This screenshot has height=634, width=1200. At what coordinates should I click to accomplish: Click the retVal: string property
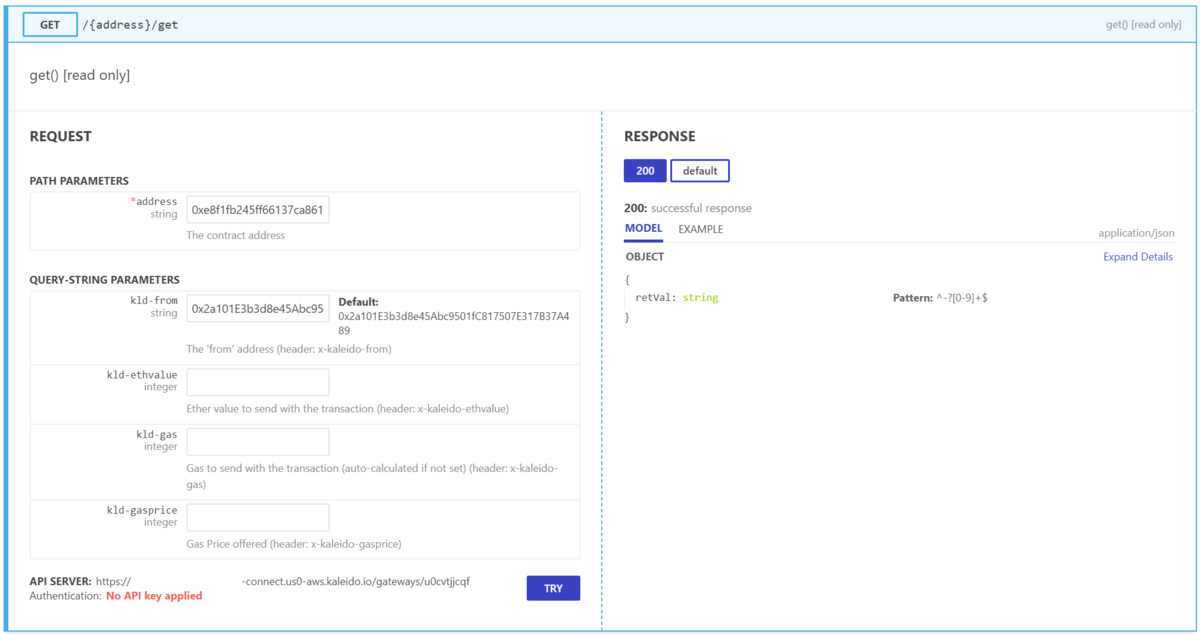point(677,298)
